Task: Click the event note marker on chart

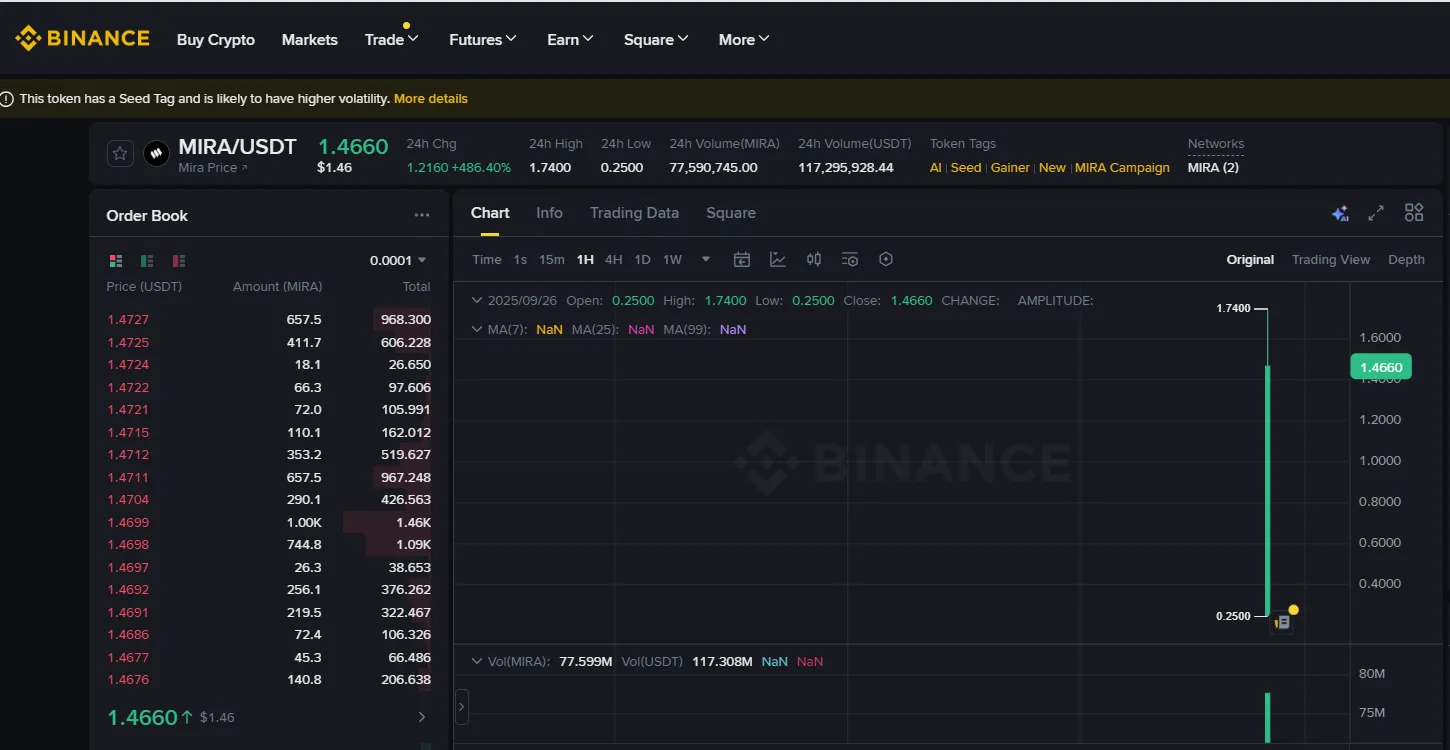Action: 1283,622
